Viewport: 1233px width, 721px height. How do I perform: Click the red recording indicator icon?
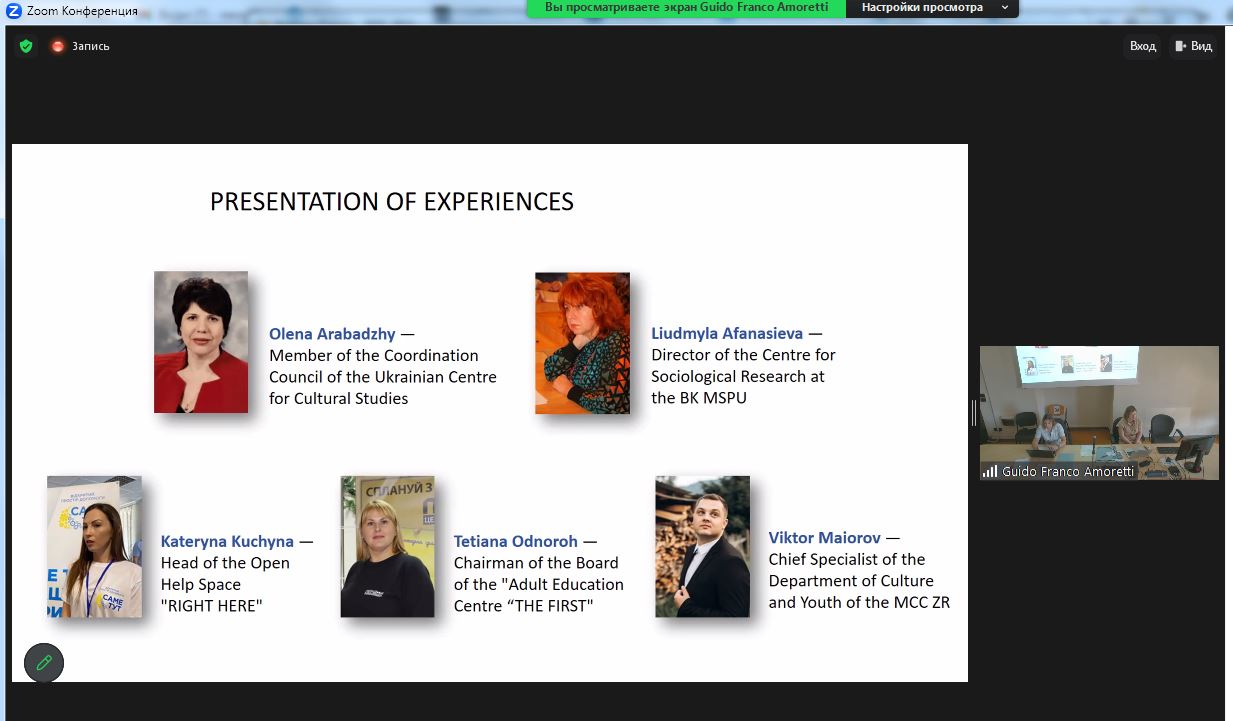(x=58, y=46)
